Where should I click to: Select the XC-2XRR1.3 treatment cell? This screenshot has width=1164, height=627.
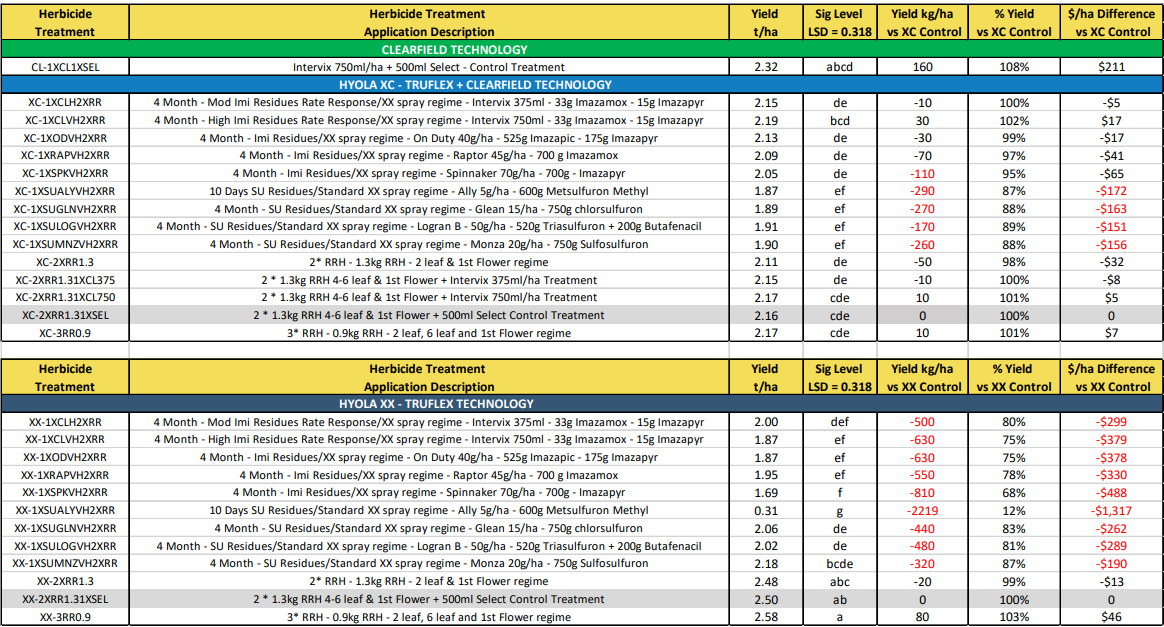click(65, 262)
